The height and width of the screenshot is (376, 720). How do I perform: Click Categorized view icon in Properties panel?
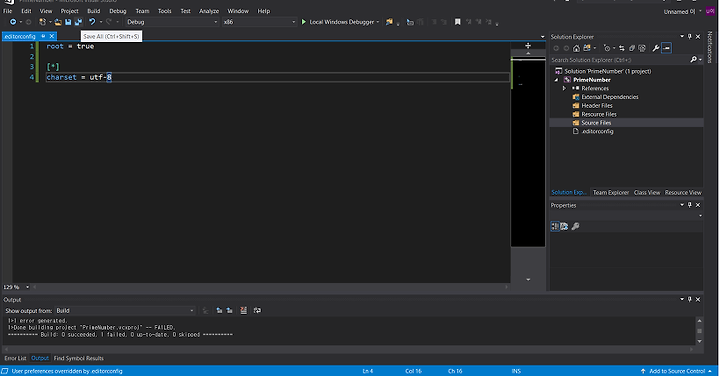click(555, 226)
